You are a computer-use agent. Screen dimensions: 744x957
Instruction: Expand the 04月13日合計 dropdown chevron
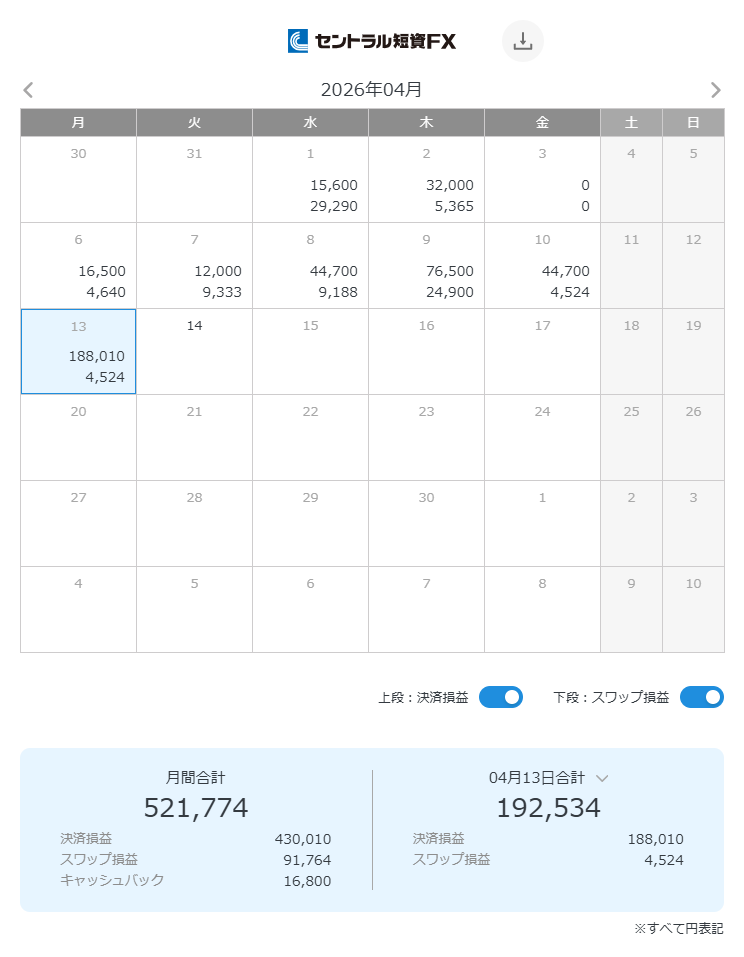coord(602,778)
